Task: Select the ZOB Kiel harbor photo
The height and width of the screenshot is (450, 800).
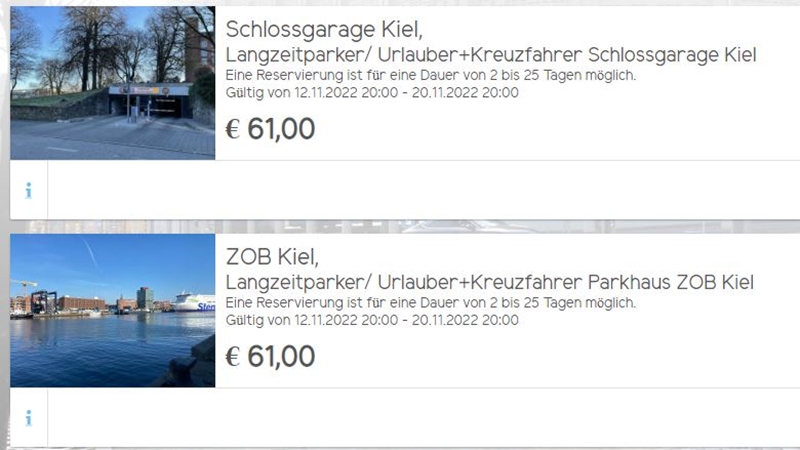Action: pos(113,310)
